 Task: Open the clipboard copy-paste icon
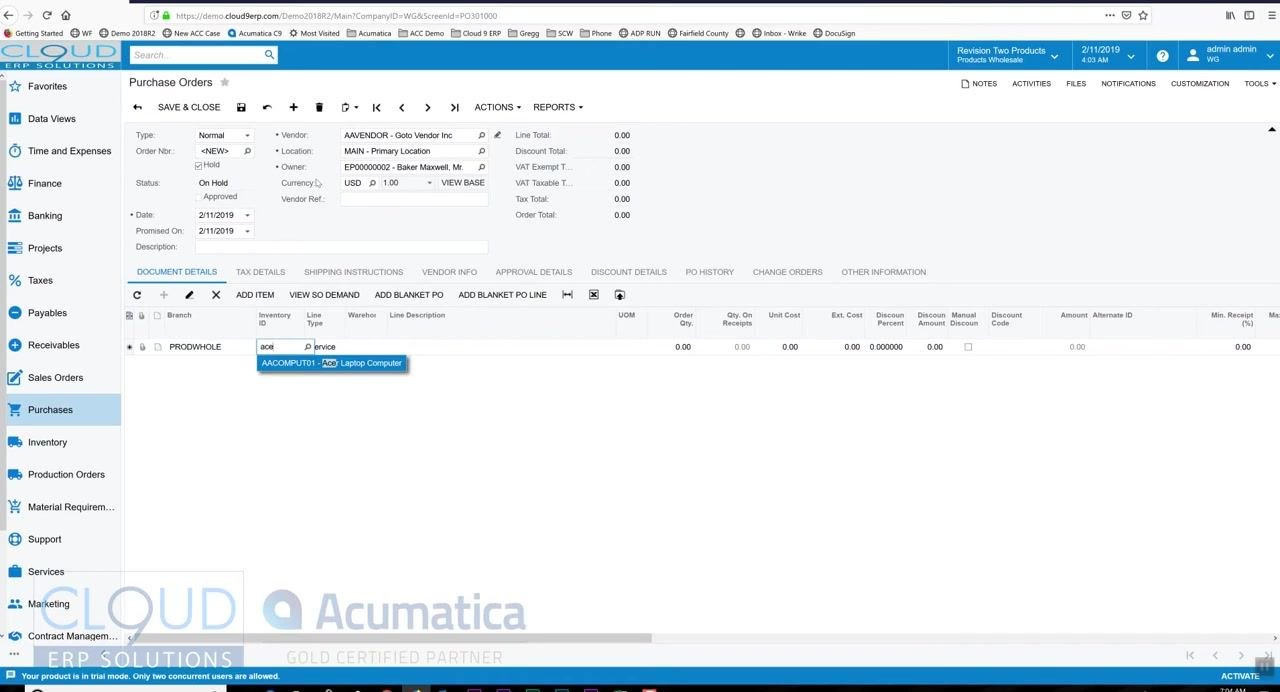point(348,107)
